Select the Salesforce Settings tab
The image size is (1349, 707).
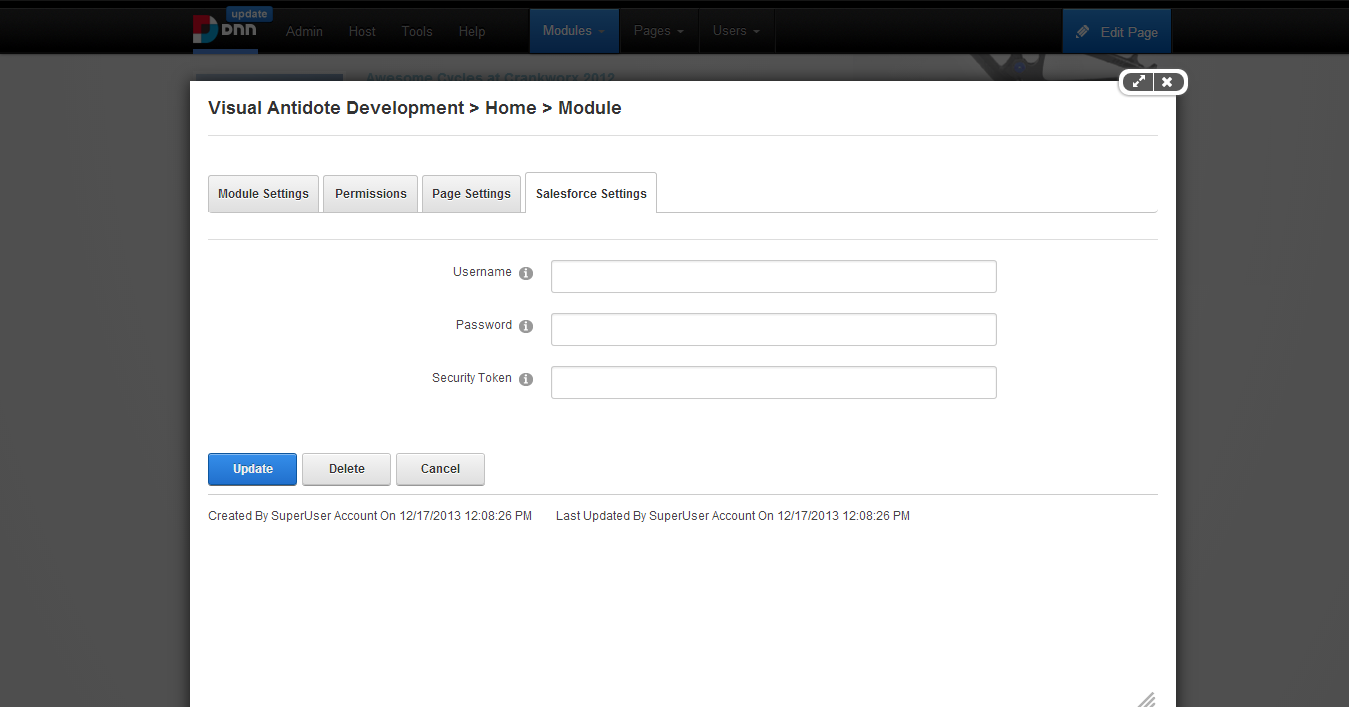tap(591, 193)
